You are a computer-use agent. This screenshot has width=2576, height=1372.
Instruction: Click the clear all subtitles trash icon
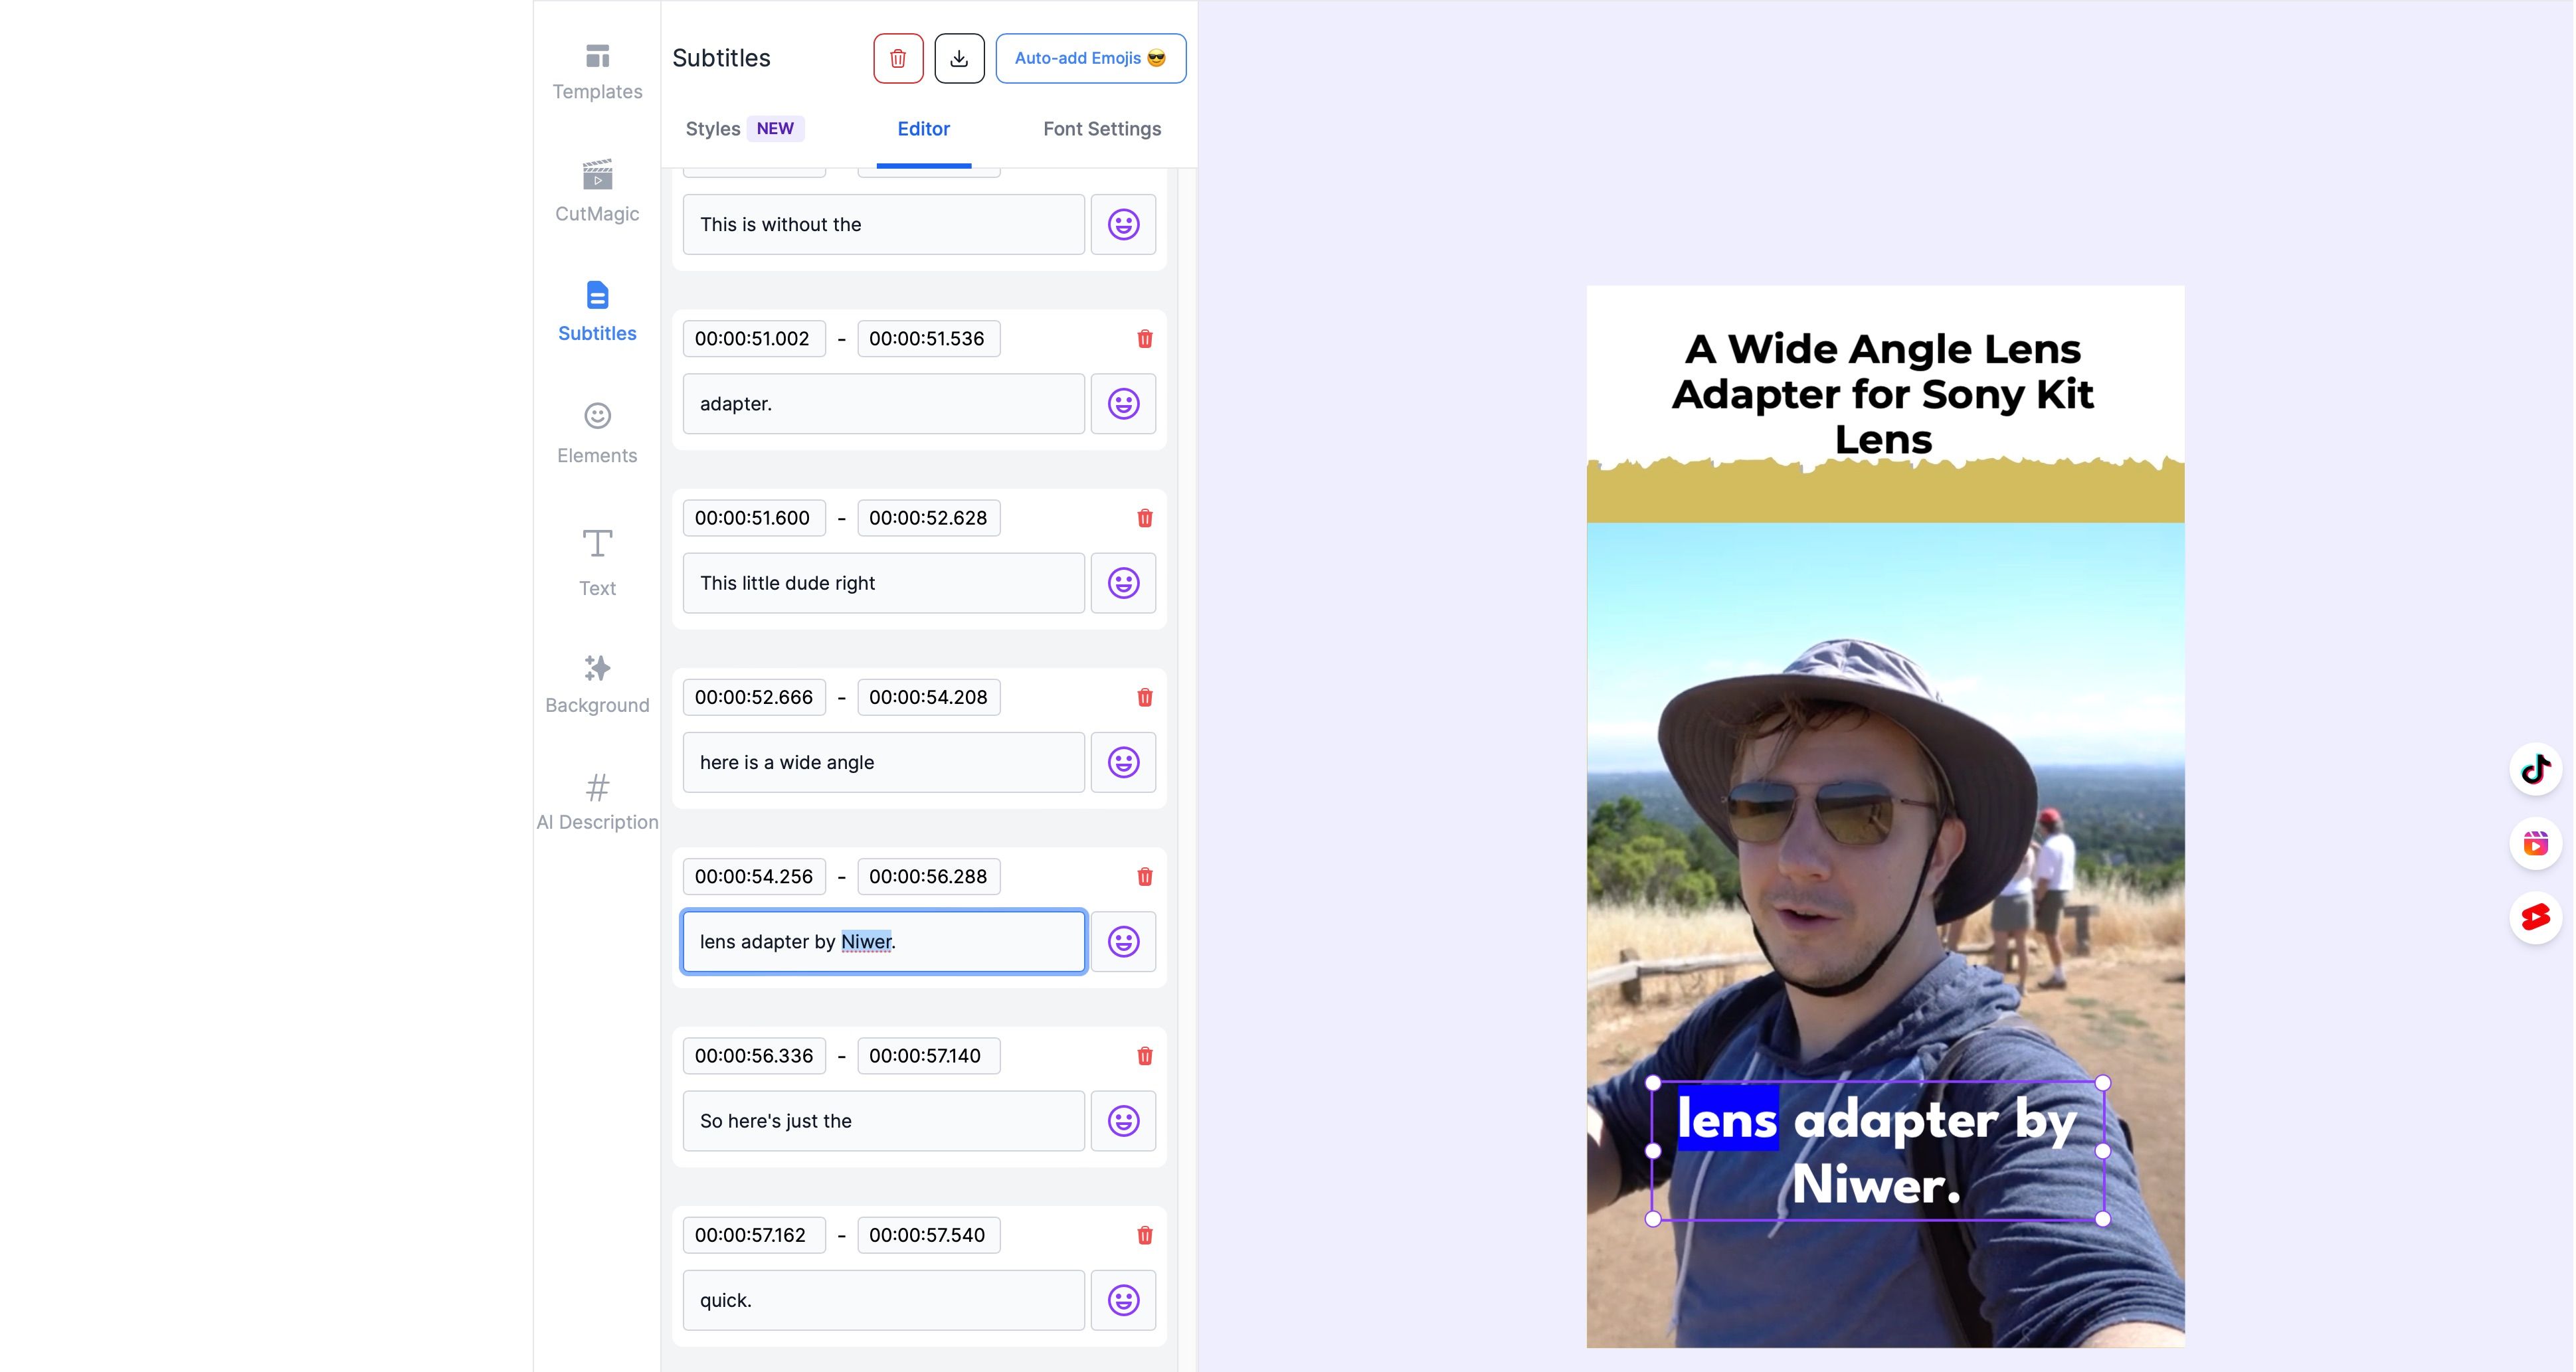pos(898,58)
